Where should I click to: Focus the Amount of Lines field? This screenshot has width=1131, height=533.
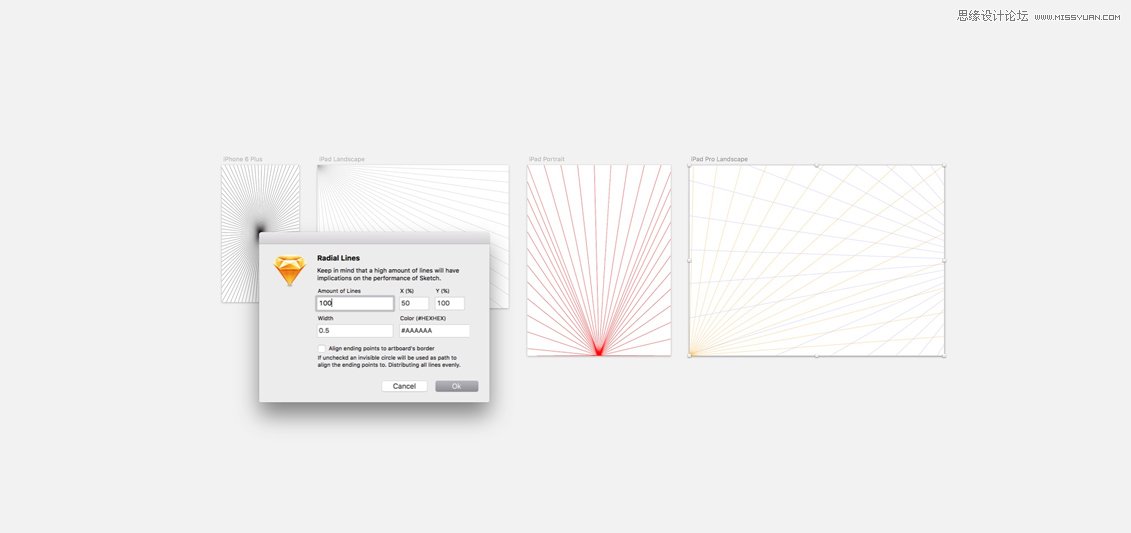click(x=355, y=304)
